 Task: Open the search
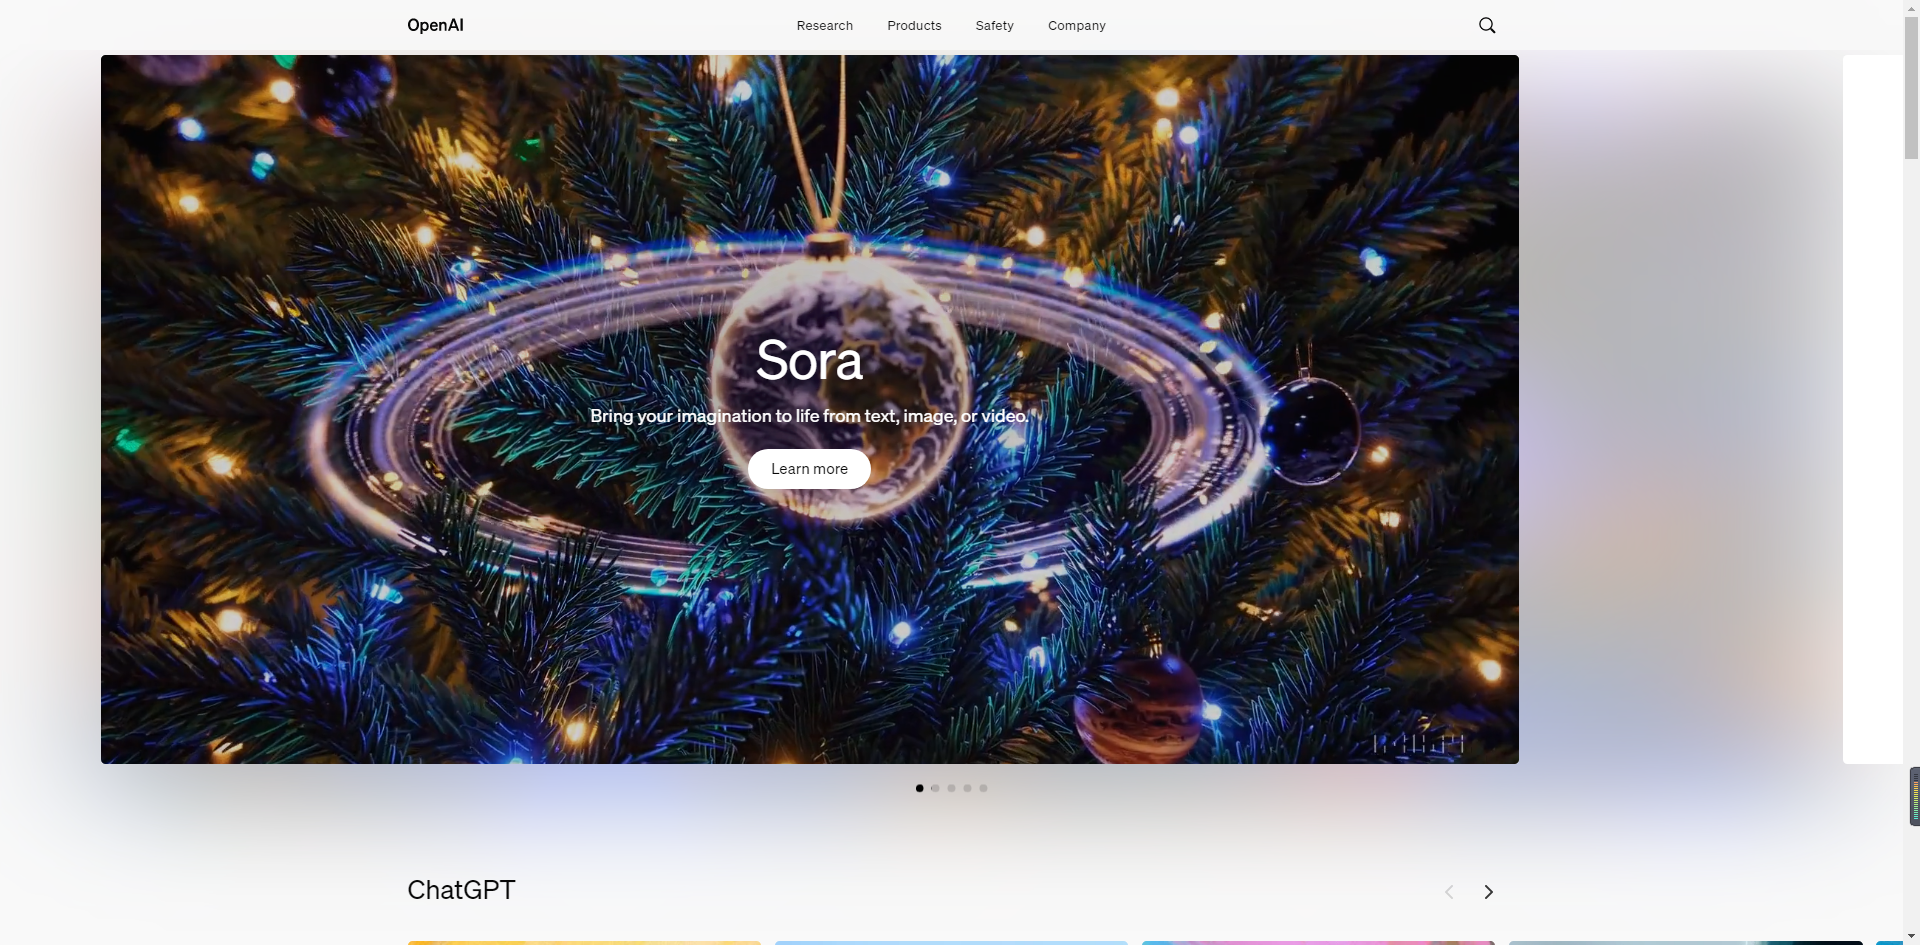(x=1486, y=25)
